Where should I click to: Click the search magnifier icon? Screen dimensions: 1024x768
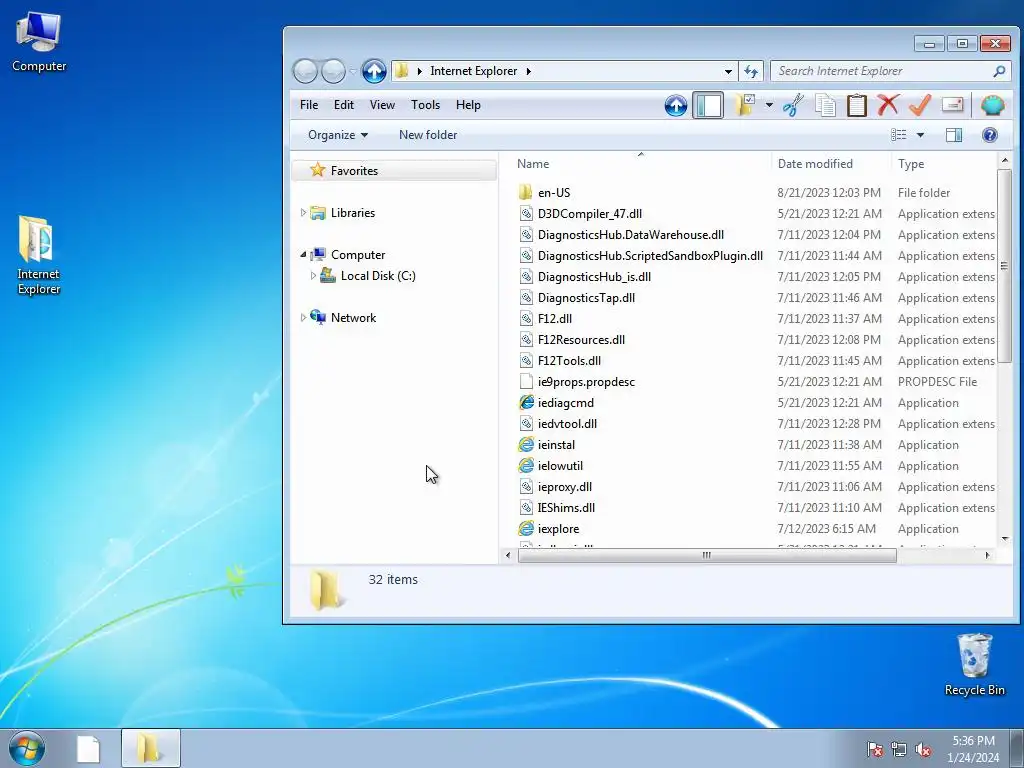pyautogui.click(x=999, y=71)
